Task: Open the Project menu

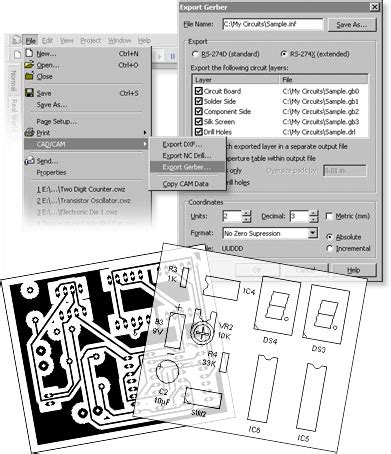Action: 90,41
